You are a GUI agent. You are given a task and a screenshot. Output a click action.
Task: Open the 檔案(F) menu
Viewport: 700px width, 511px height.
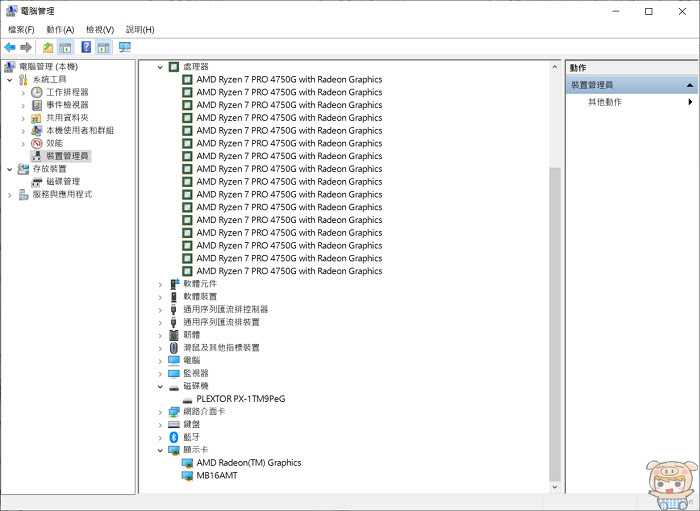[x=21, y=29]
